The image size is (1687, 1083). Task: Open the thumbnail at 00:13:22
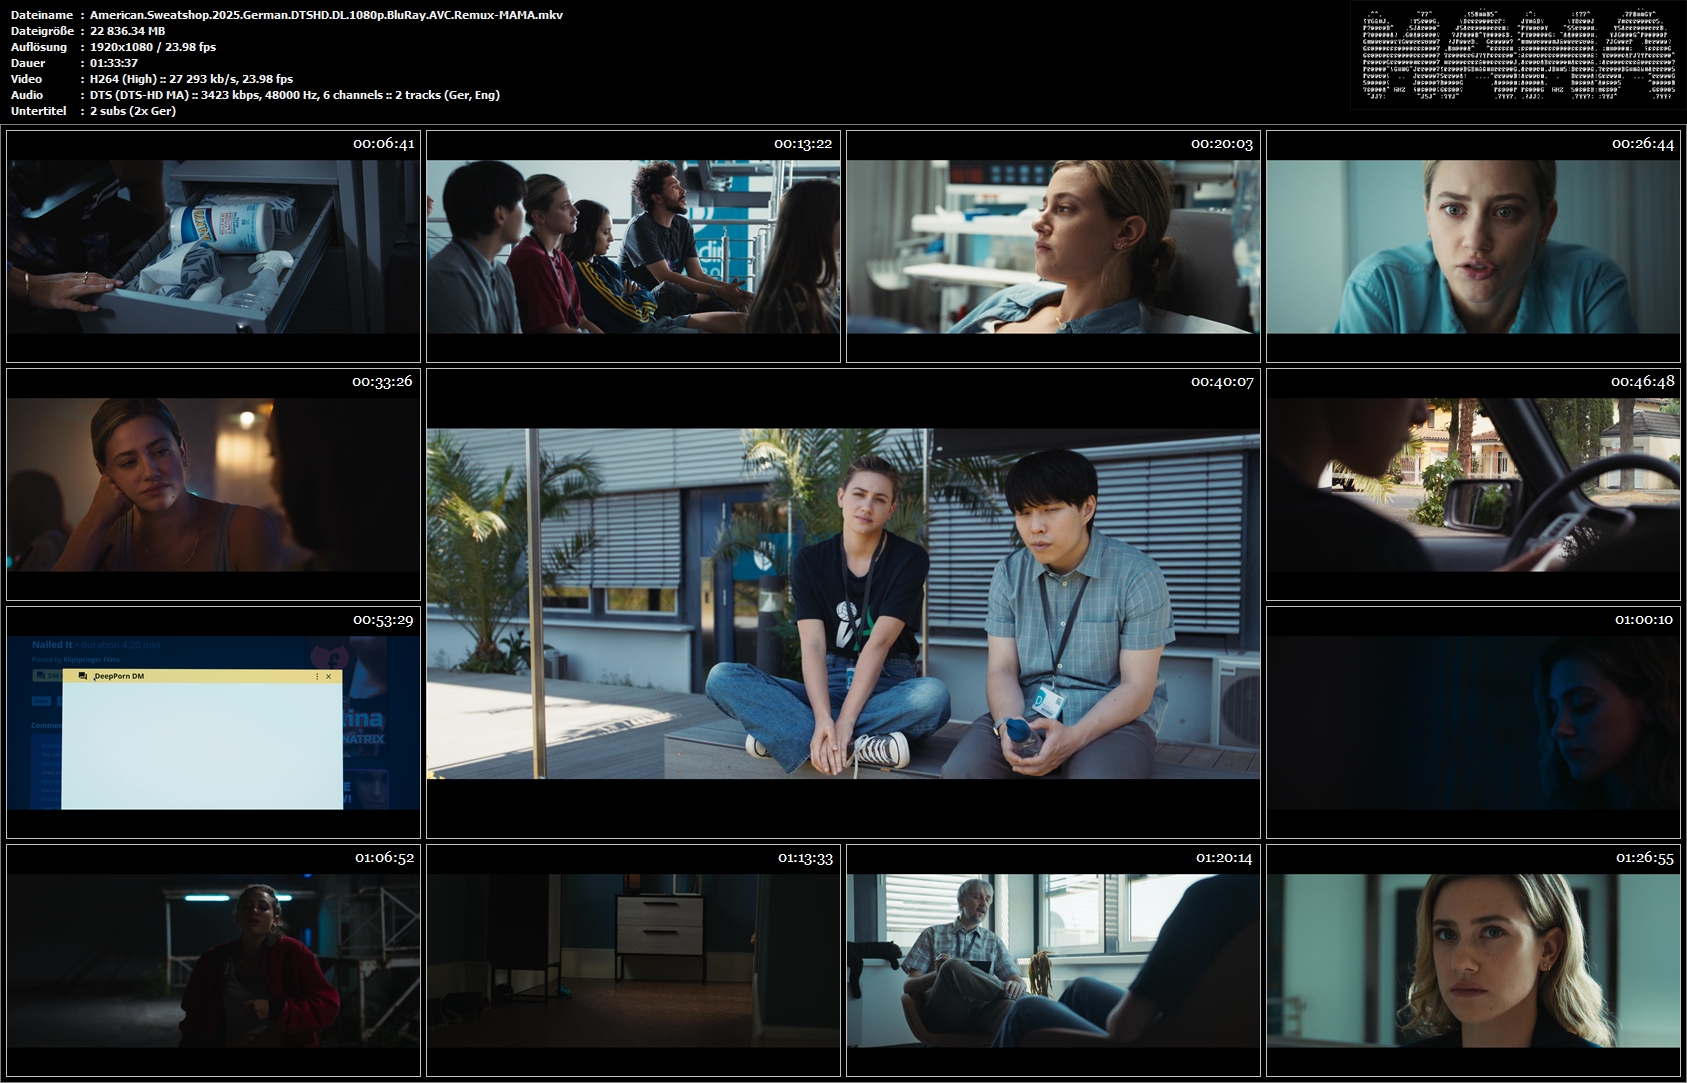click(633, 246)
